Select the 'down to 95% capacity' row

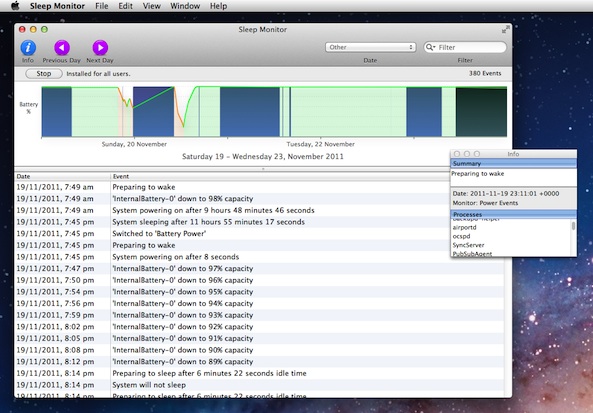coord(259,292)
